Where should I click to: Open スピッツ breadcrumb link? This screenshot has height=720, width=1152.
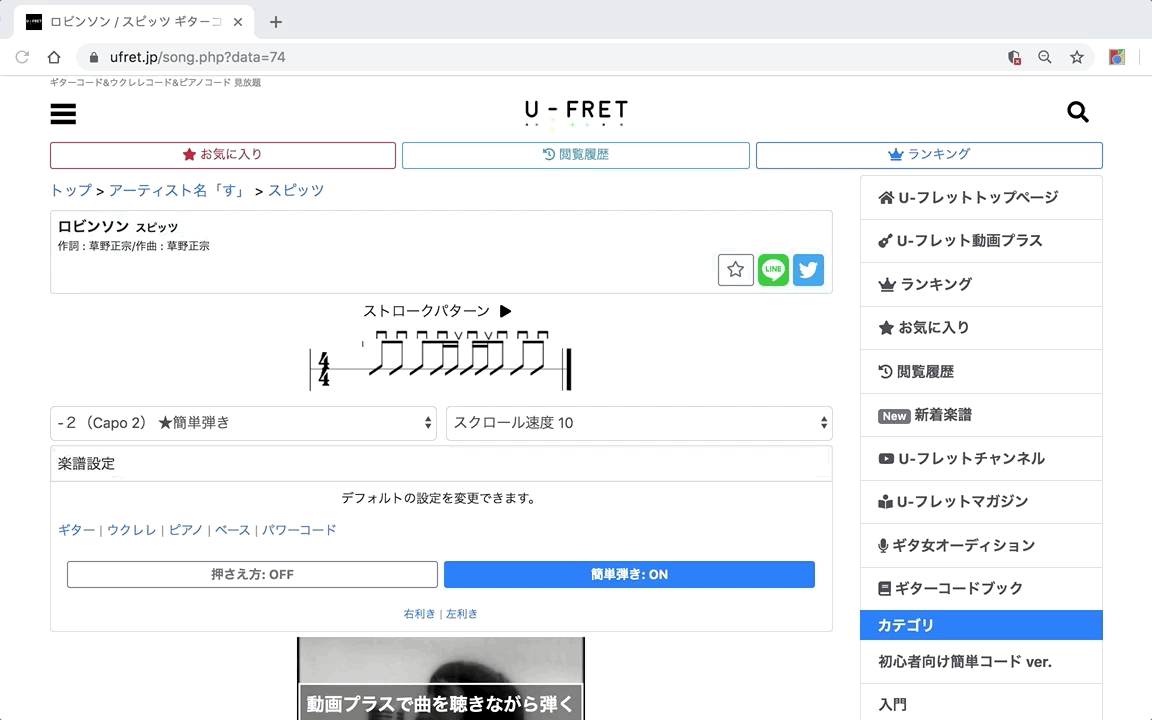pyautogui.click(x=295, y=190)
